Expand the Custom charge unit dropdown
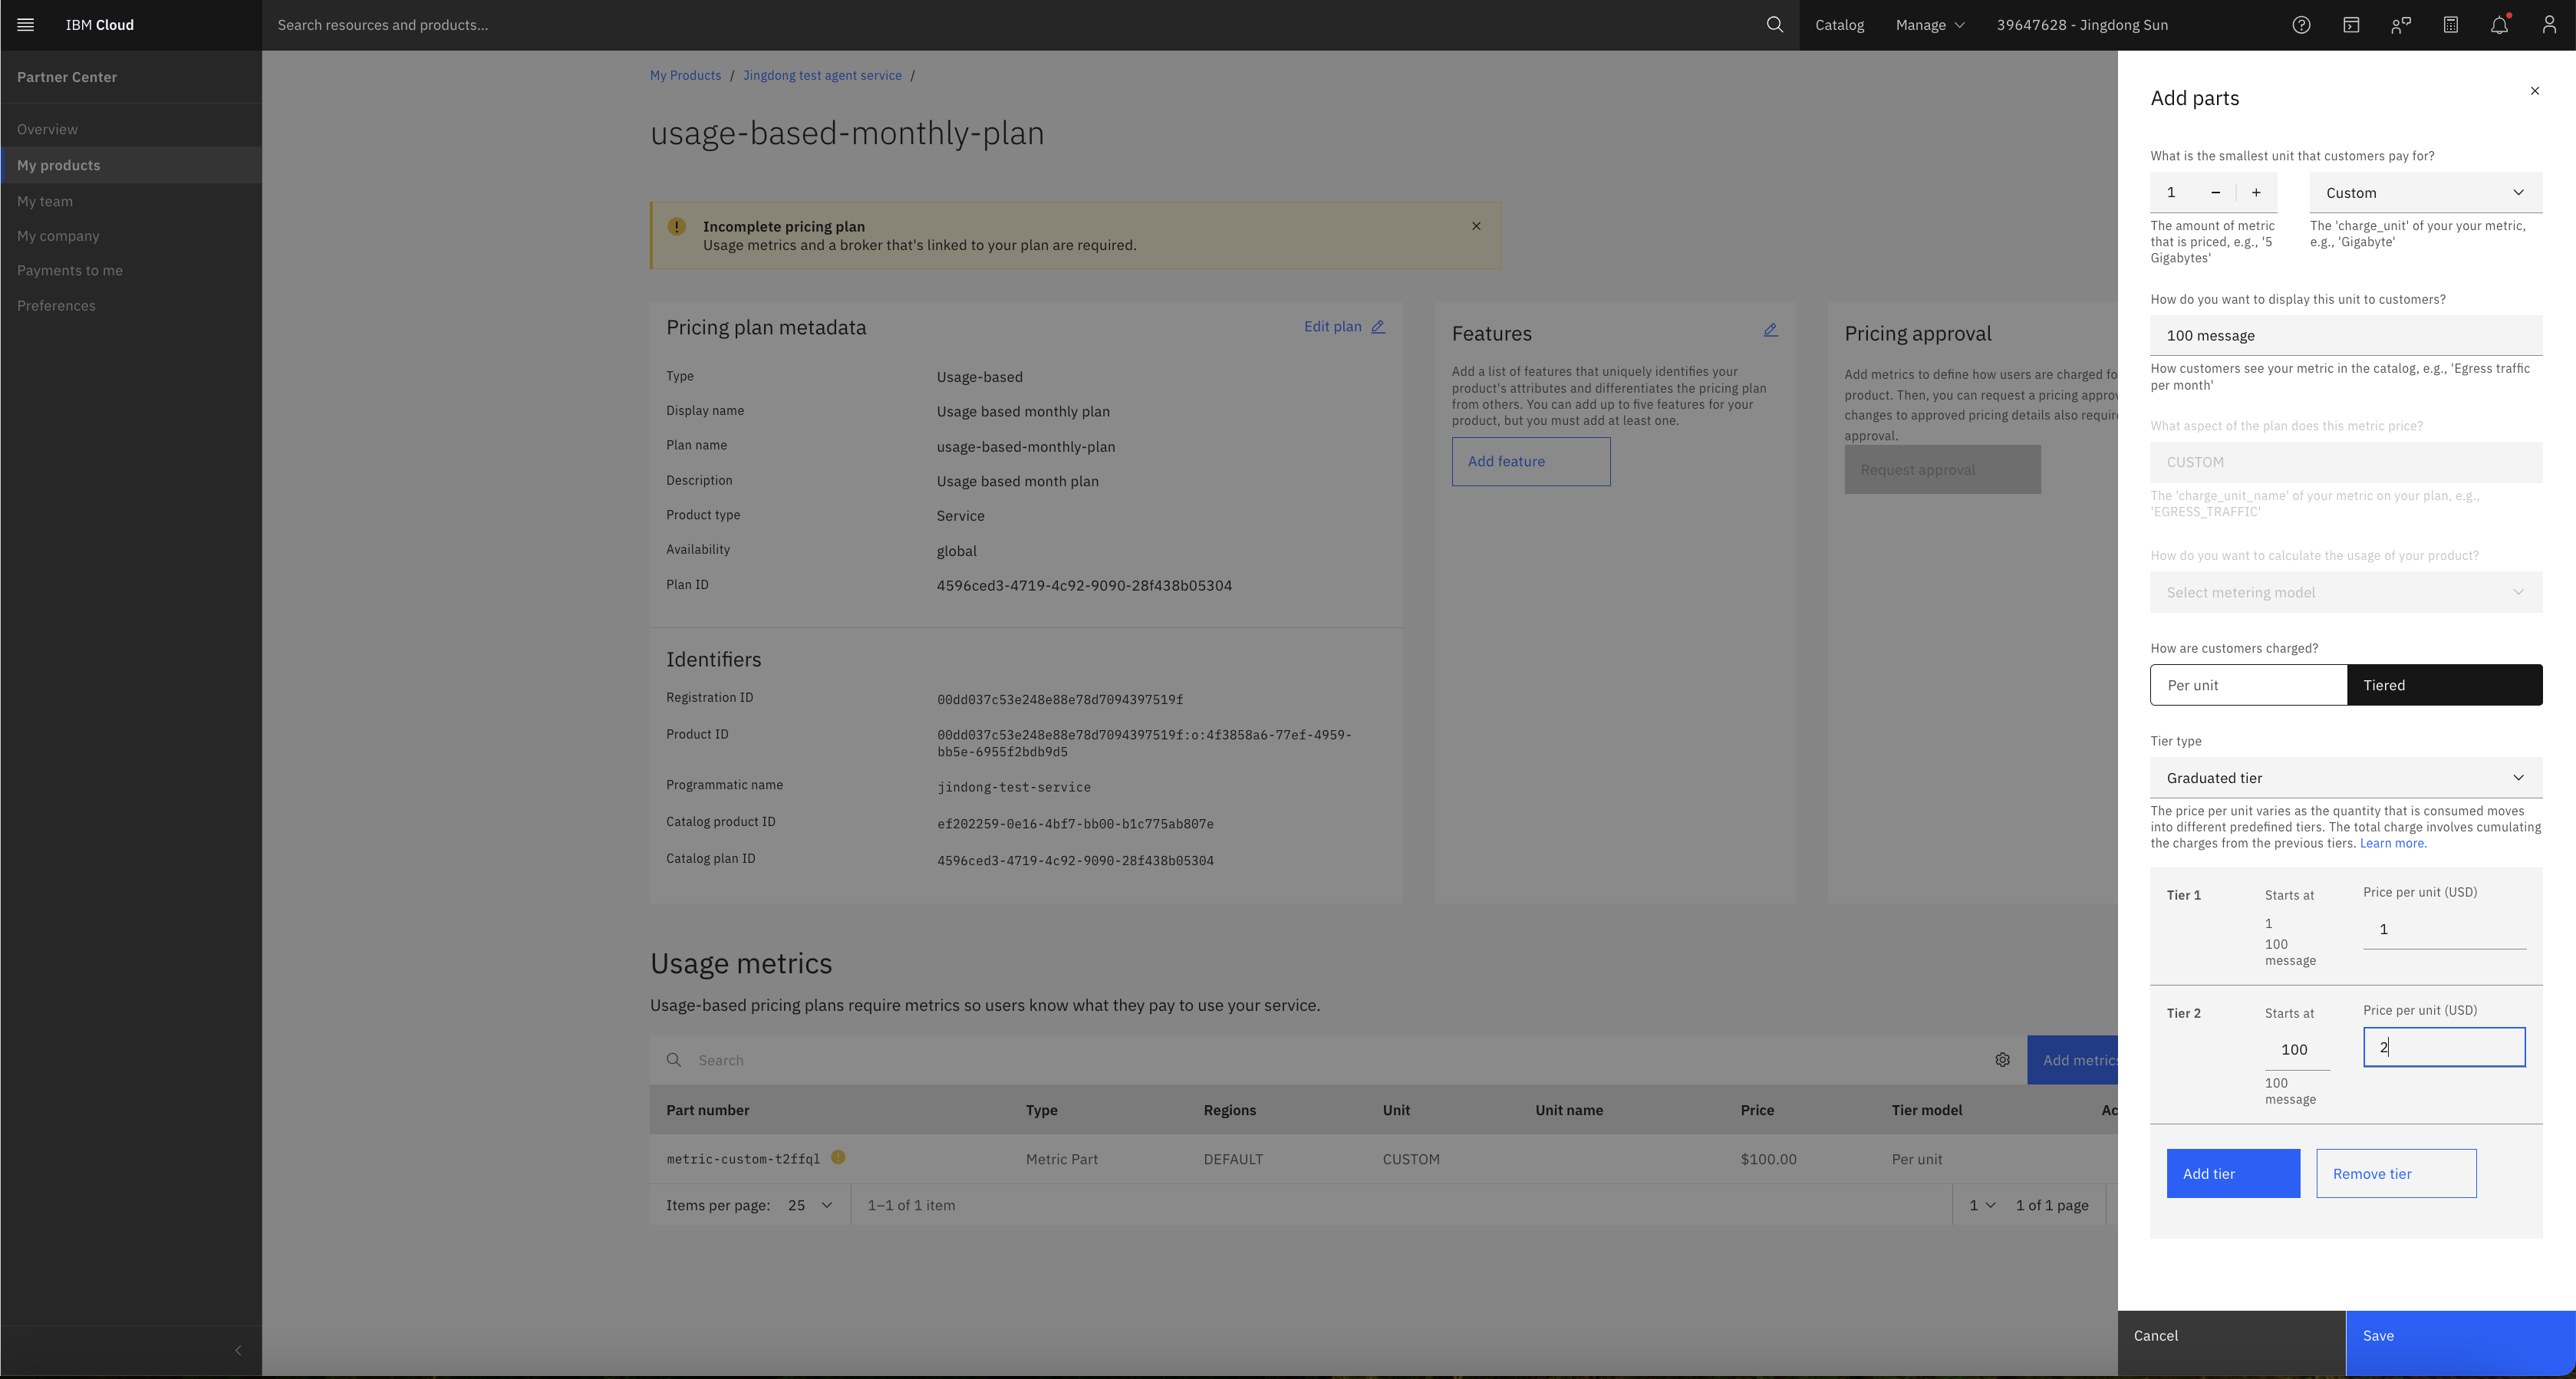 (x=2425, y=192)
